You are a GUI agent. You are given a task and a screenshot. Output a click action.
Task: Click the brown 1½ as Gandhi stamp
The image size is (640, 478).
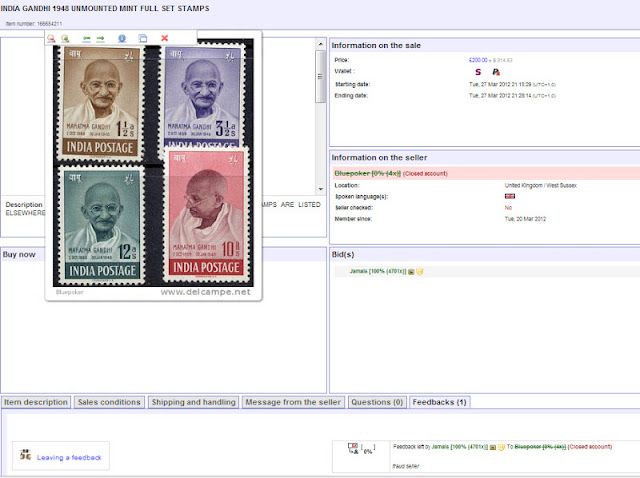(100, 103)
